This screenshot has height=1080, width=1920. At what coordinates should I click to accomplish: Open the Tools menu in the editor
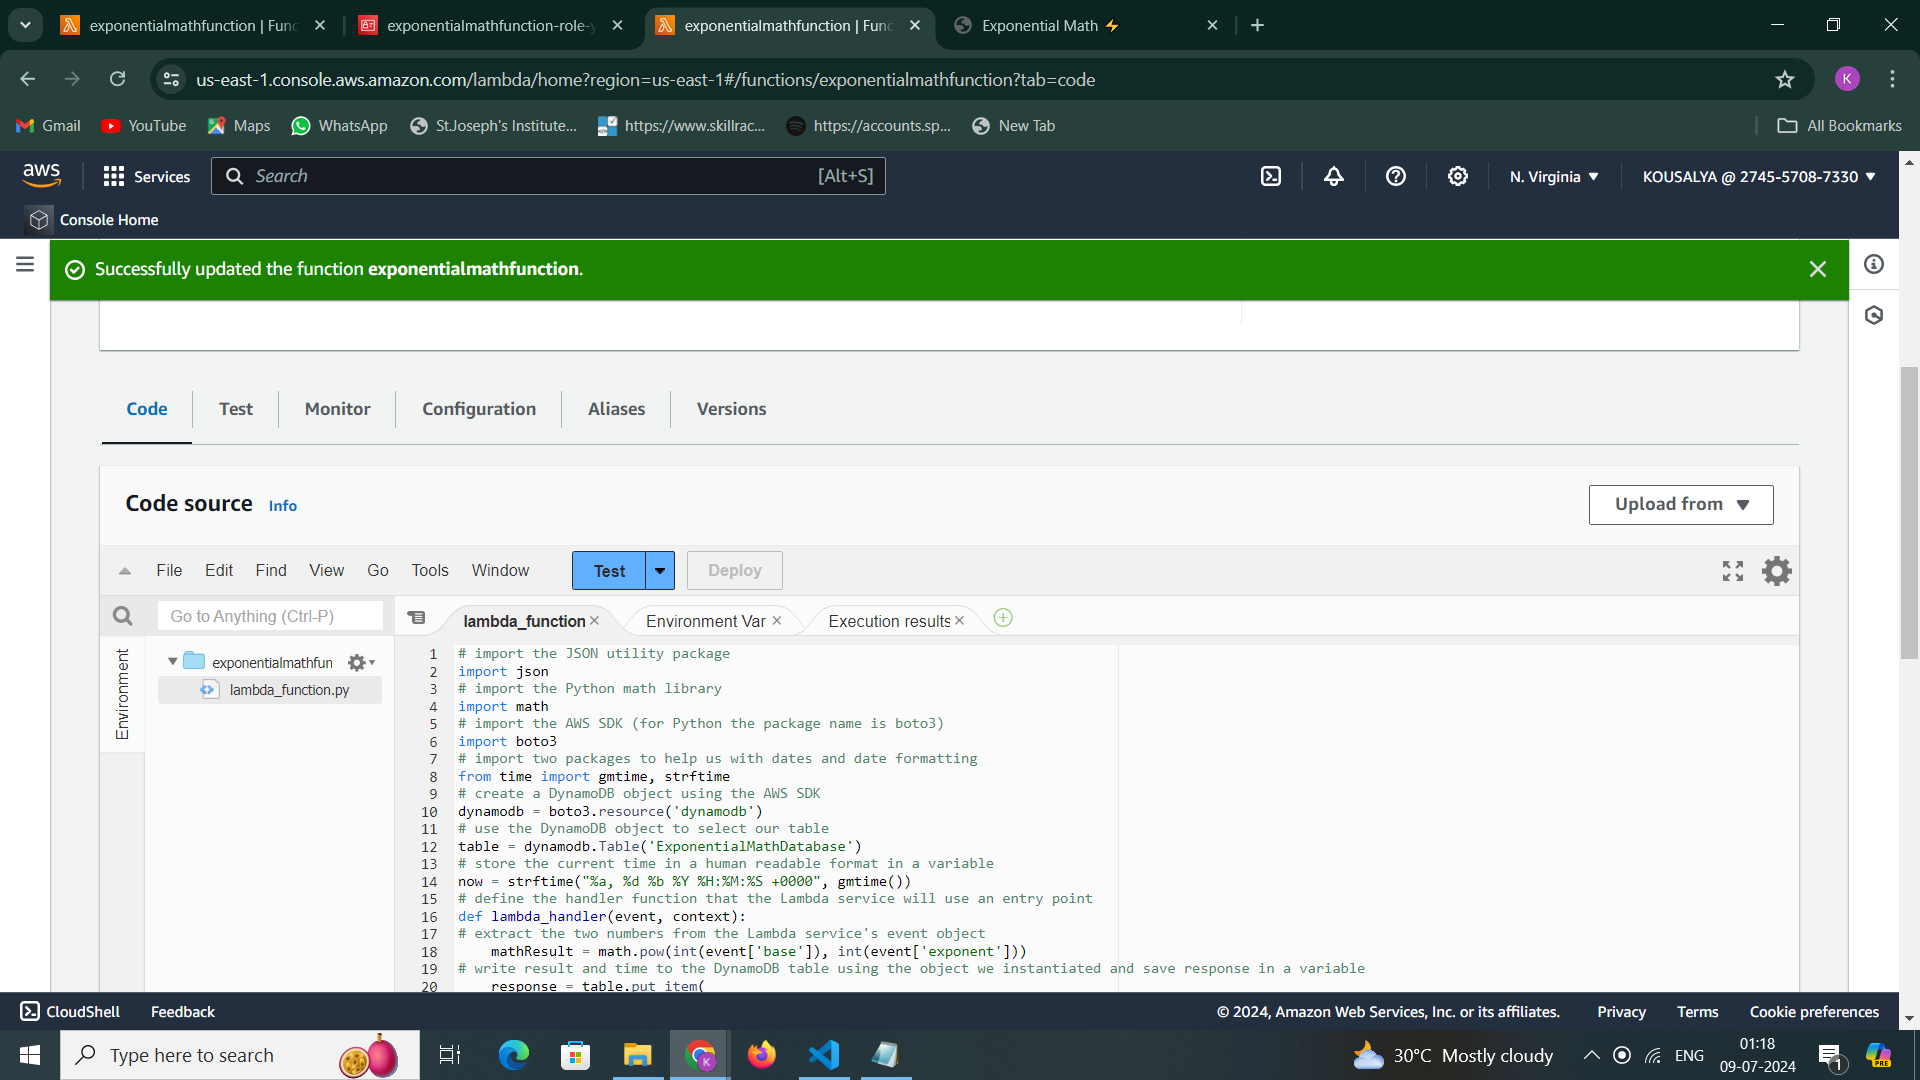tap(429, 571)
